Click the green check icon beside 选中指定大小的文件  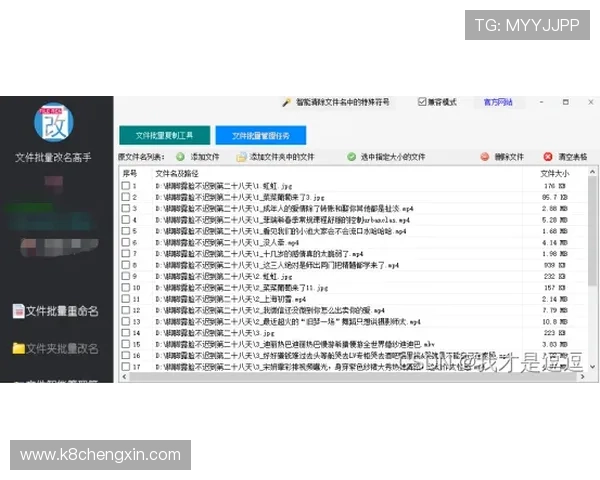351,157
